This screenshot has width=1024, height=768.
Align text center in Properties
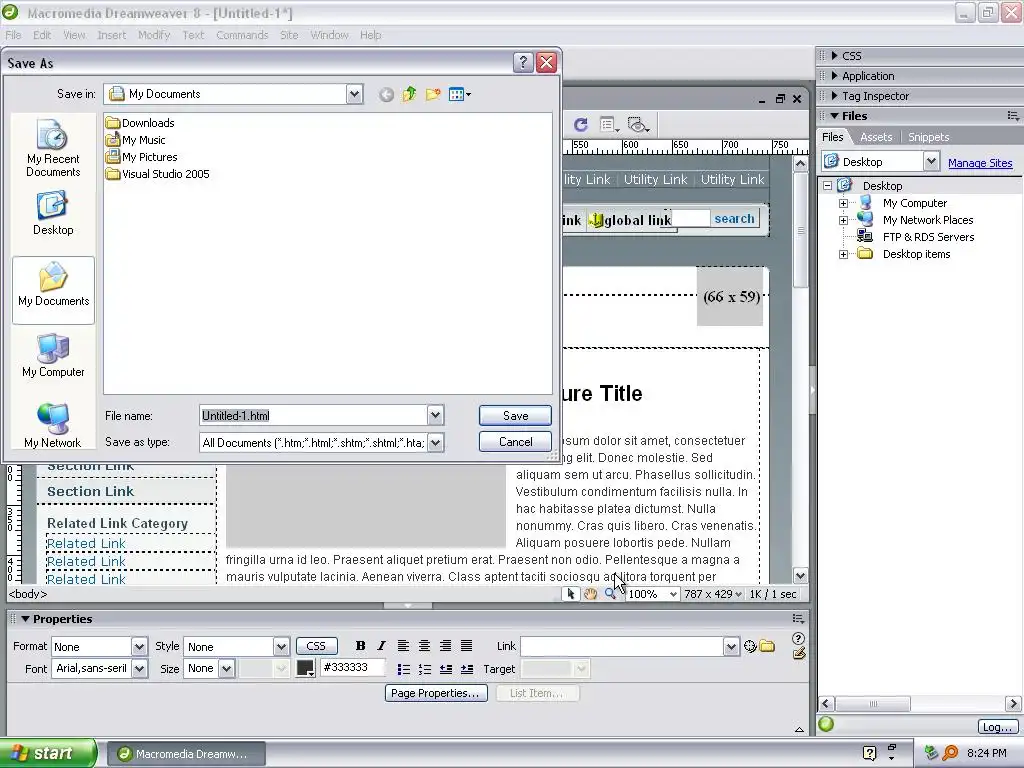pos(424,646)
